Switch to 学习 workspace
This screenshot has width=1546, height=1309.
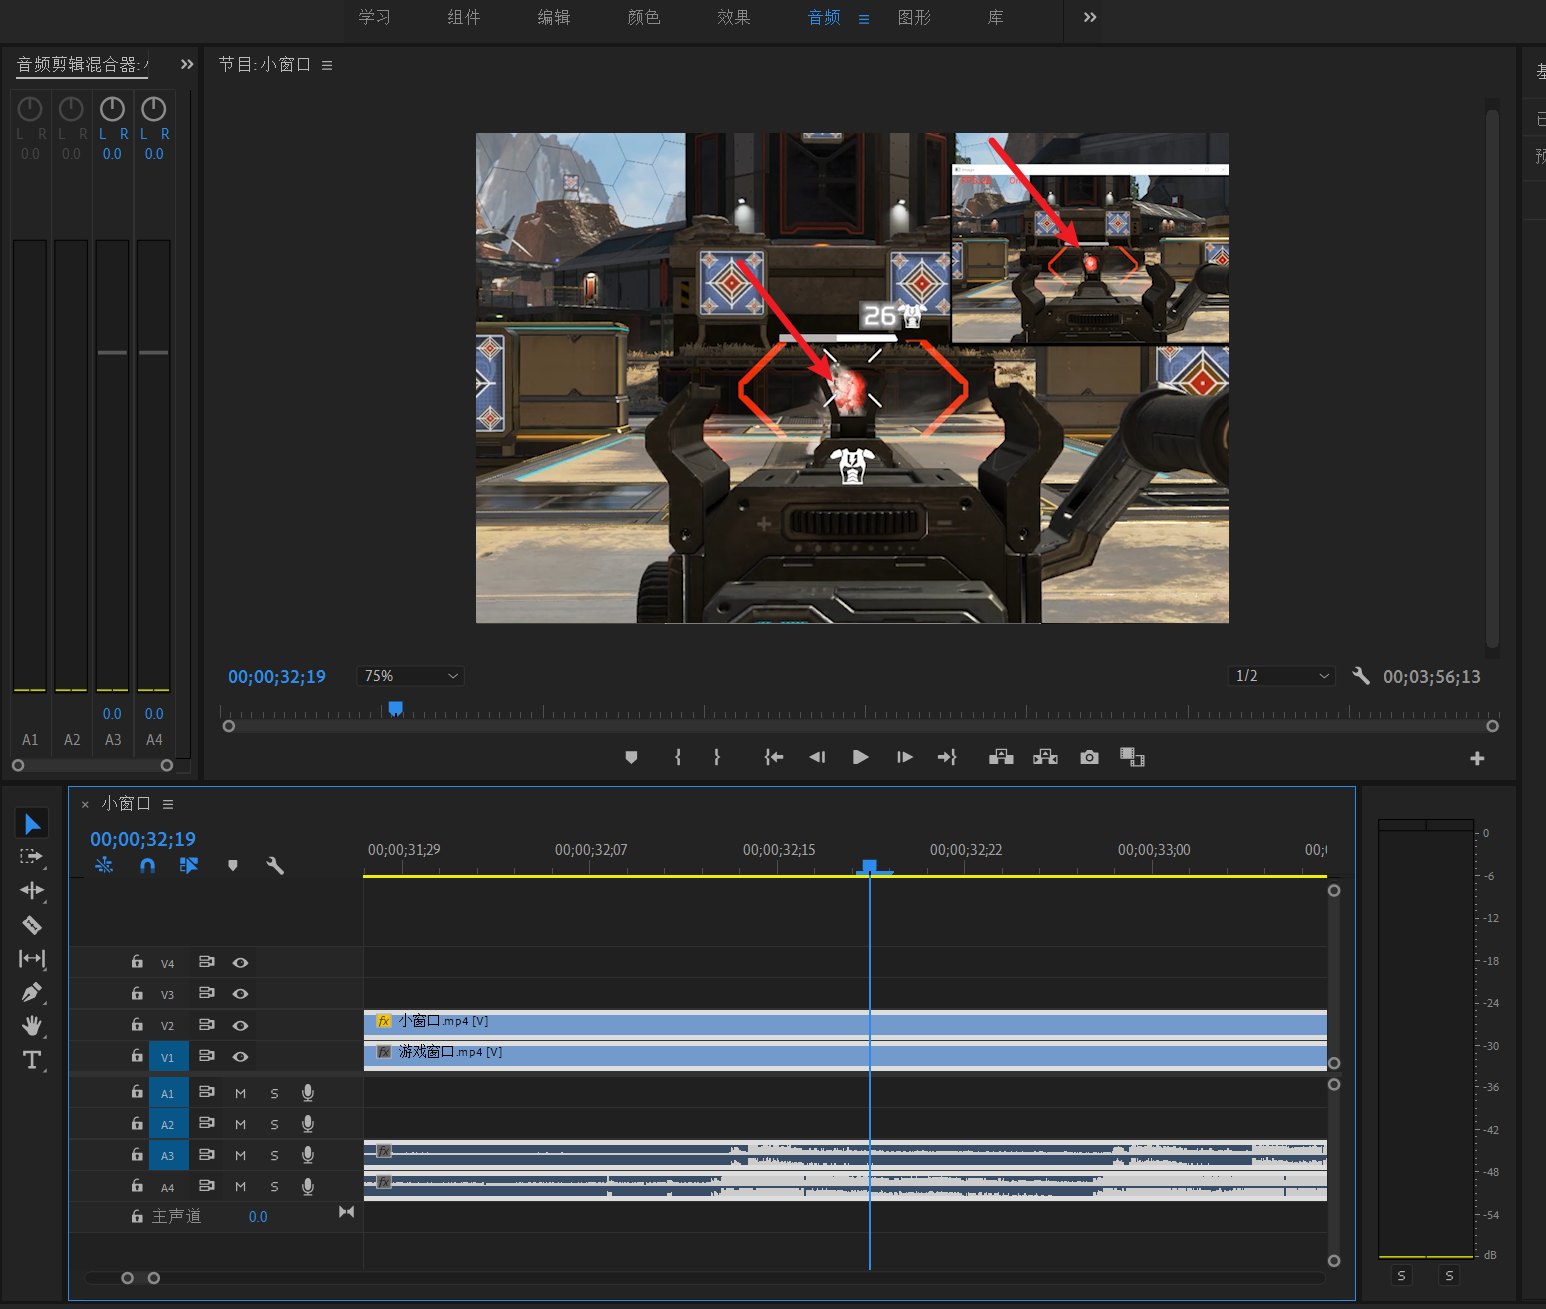(x=375, y=17)
